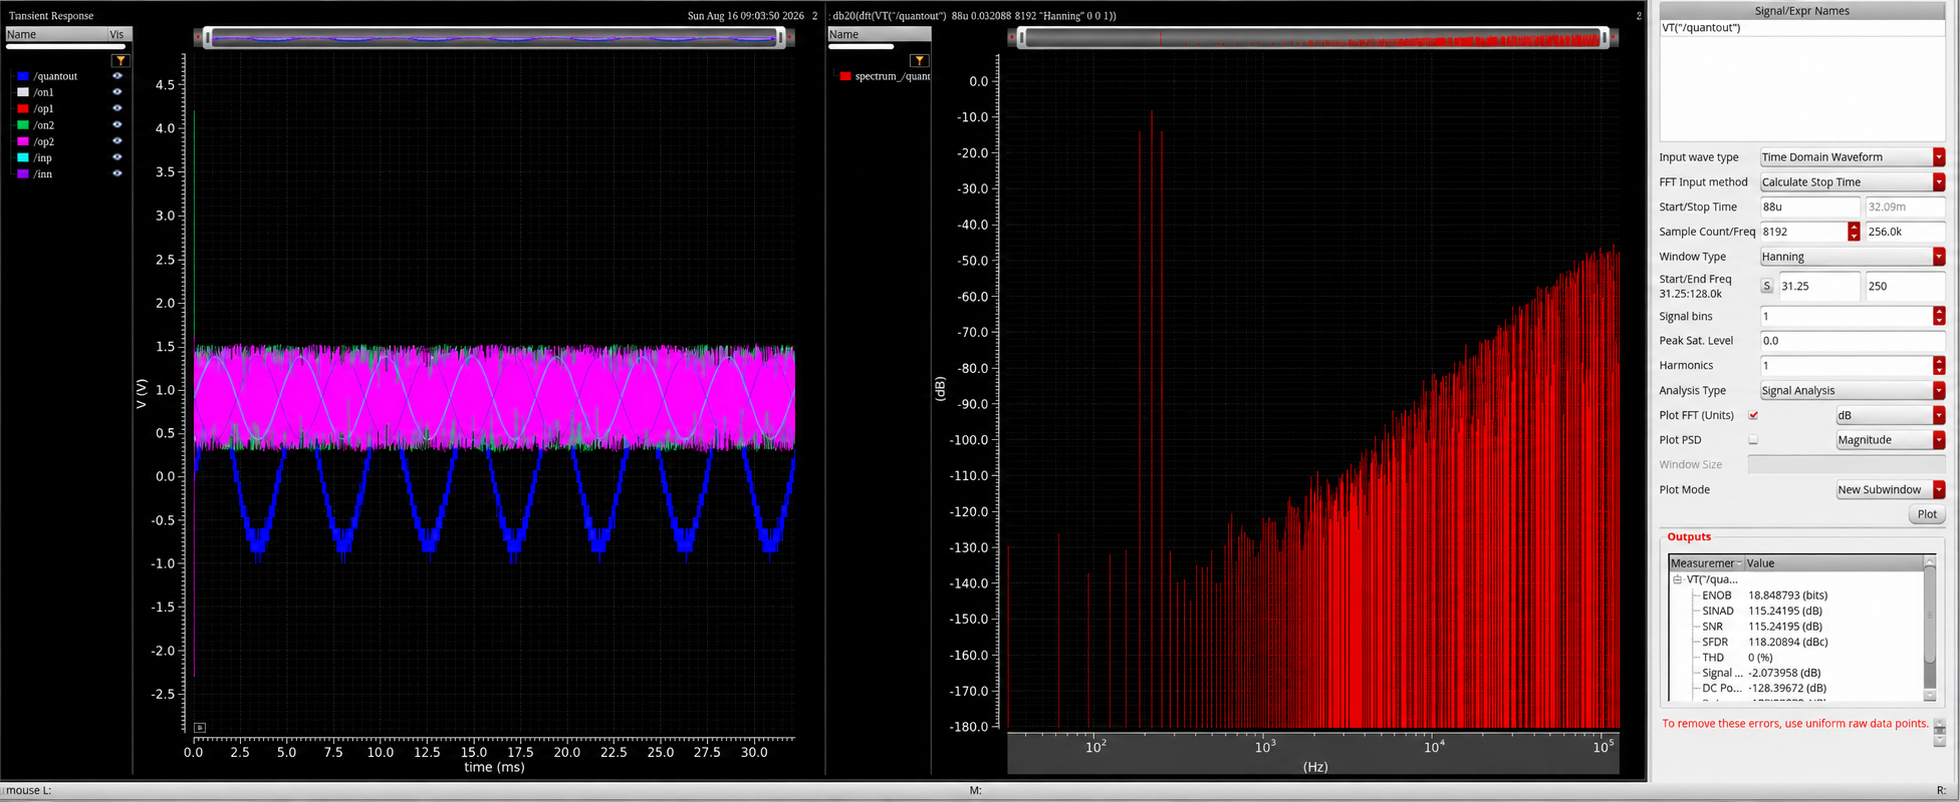Hide the /inp waveform via eye icon
This screenshot has width=1960, height=802.
117,157
